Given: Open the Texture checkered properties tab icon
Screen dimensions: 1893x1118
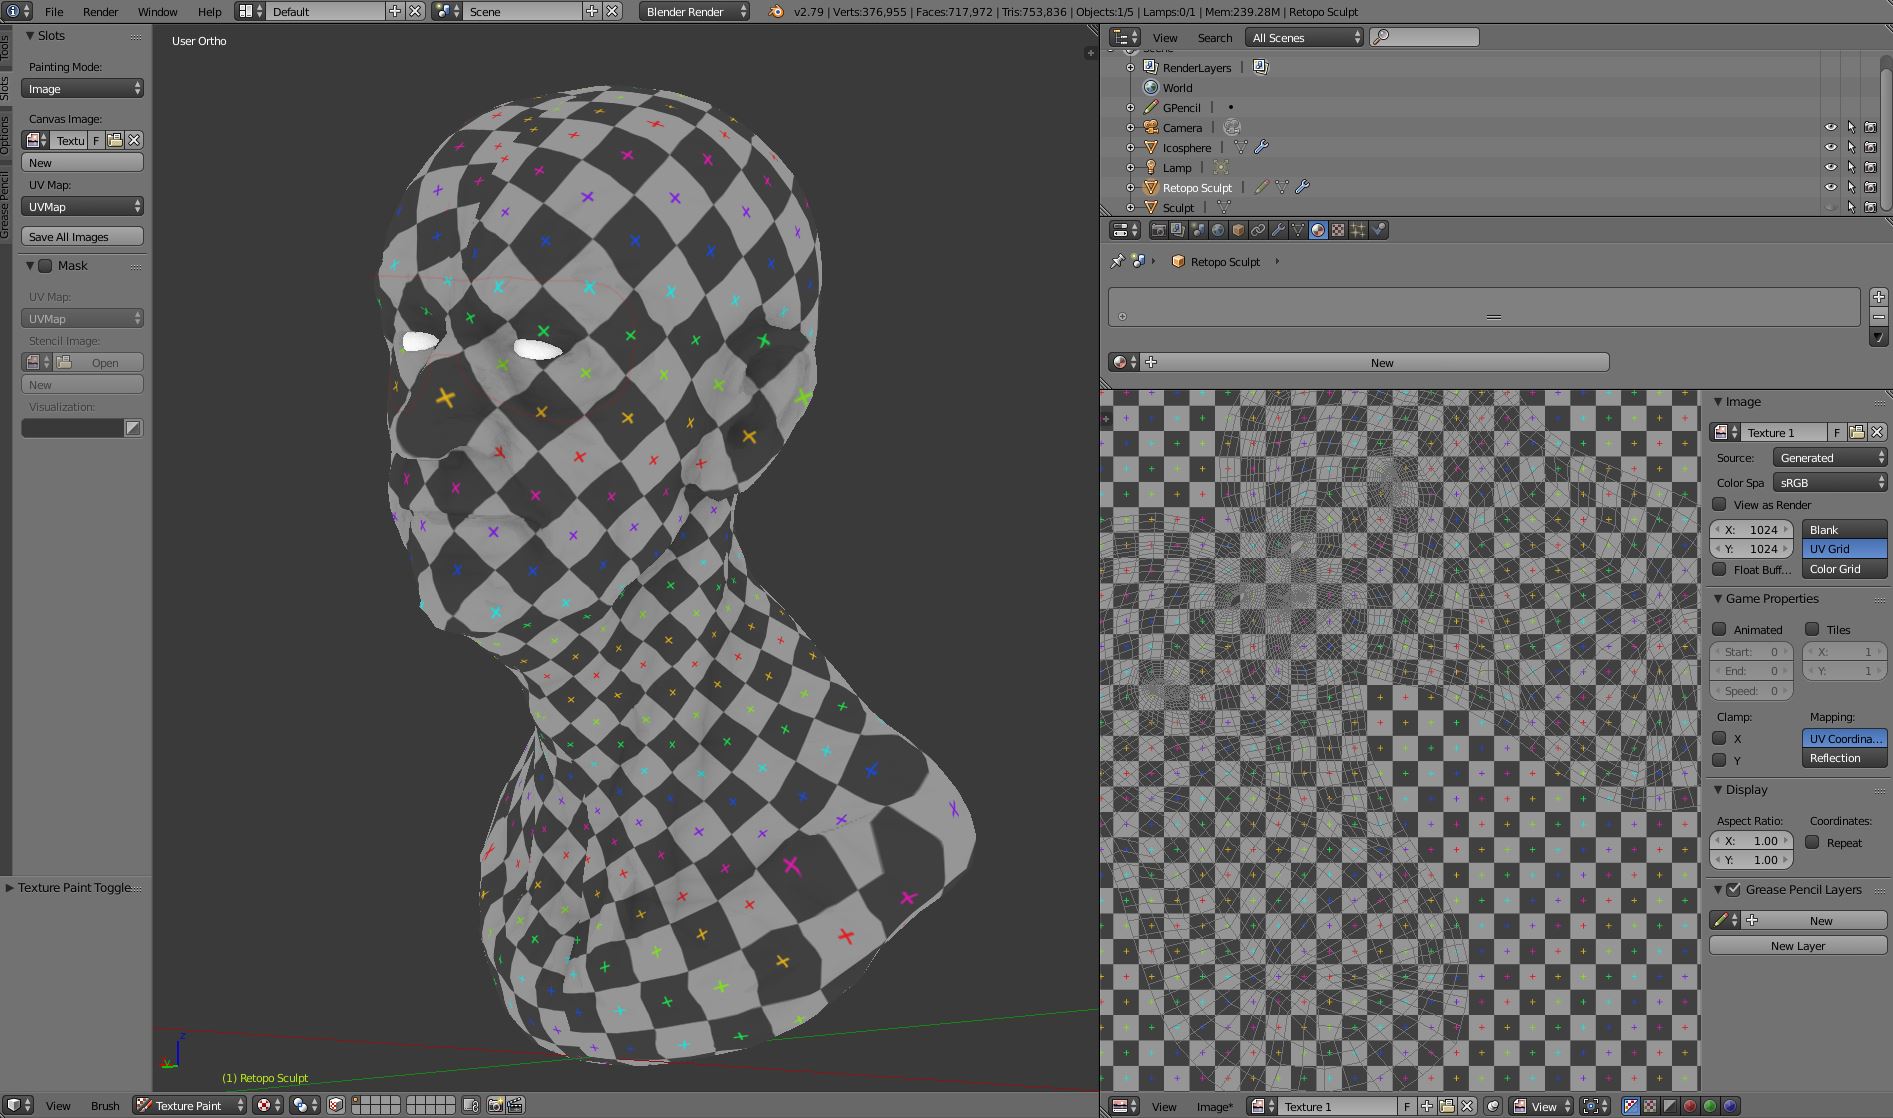Looking at the screenshot, I should (x=1337, y=230).
